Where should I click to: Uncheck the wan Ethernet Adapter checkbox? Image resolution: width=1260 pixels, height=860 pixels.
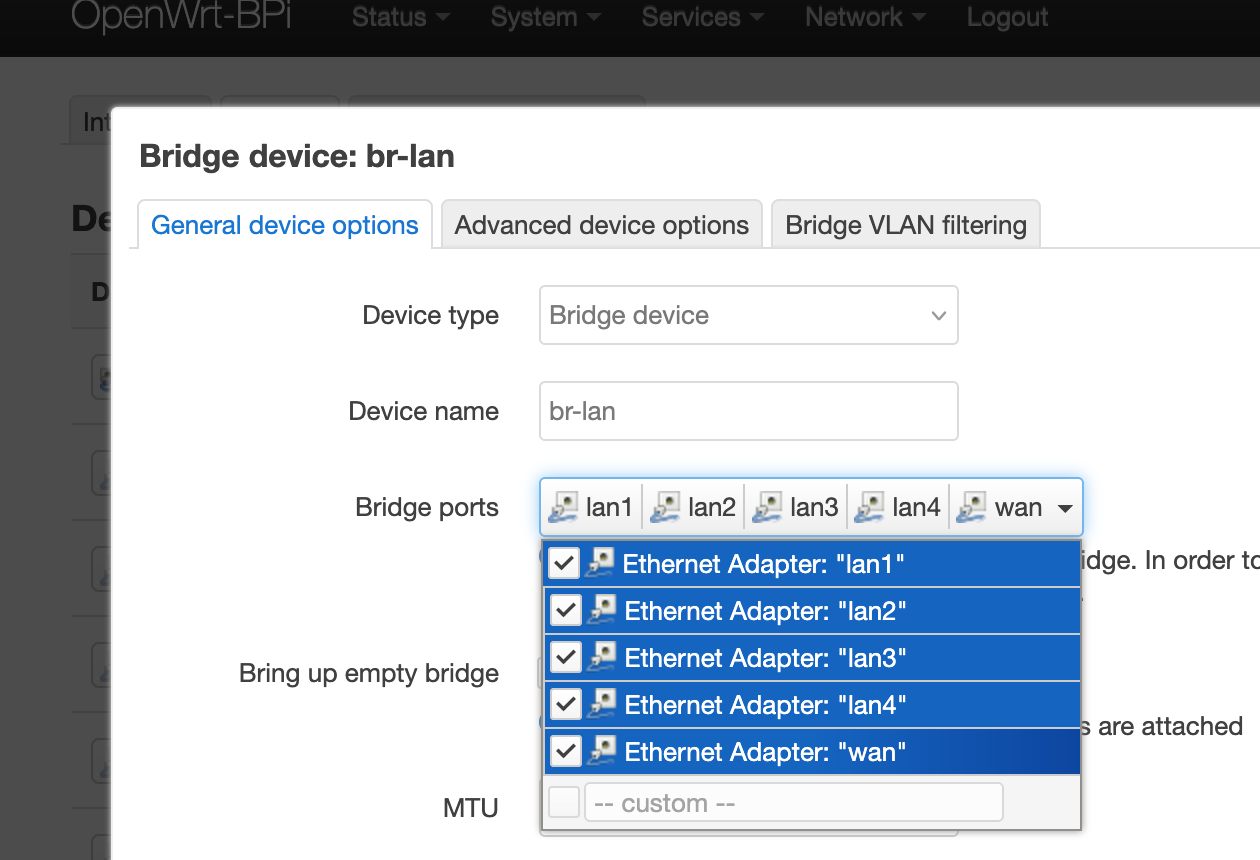[x=565, y=751]
